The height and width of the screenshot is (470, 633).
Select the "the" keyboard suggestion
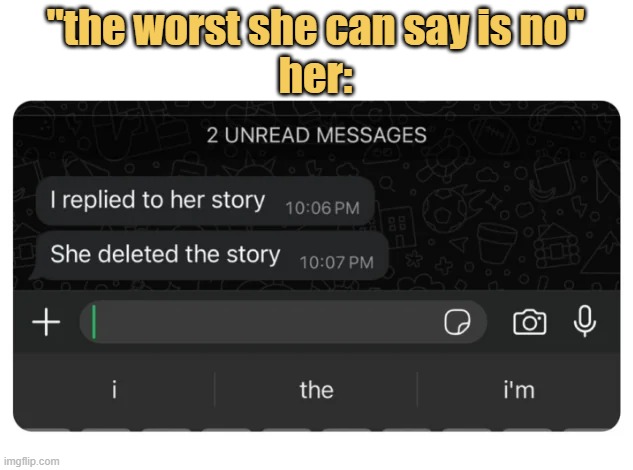pyautogui.click(x=316, y=390)
